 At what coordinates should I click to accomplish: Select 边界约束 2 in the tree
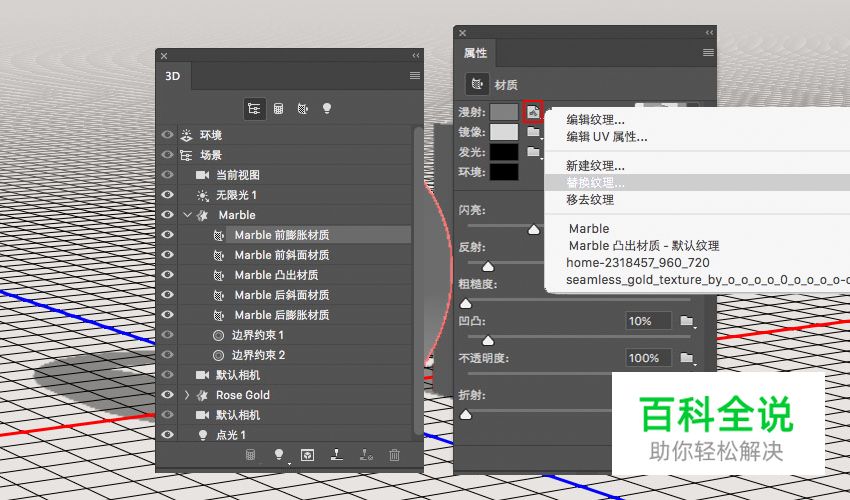point(258,355)
